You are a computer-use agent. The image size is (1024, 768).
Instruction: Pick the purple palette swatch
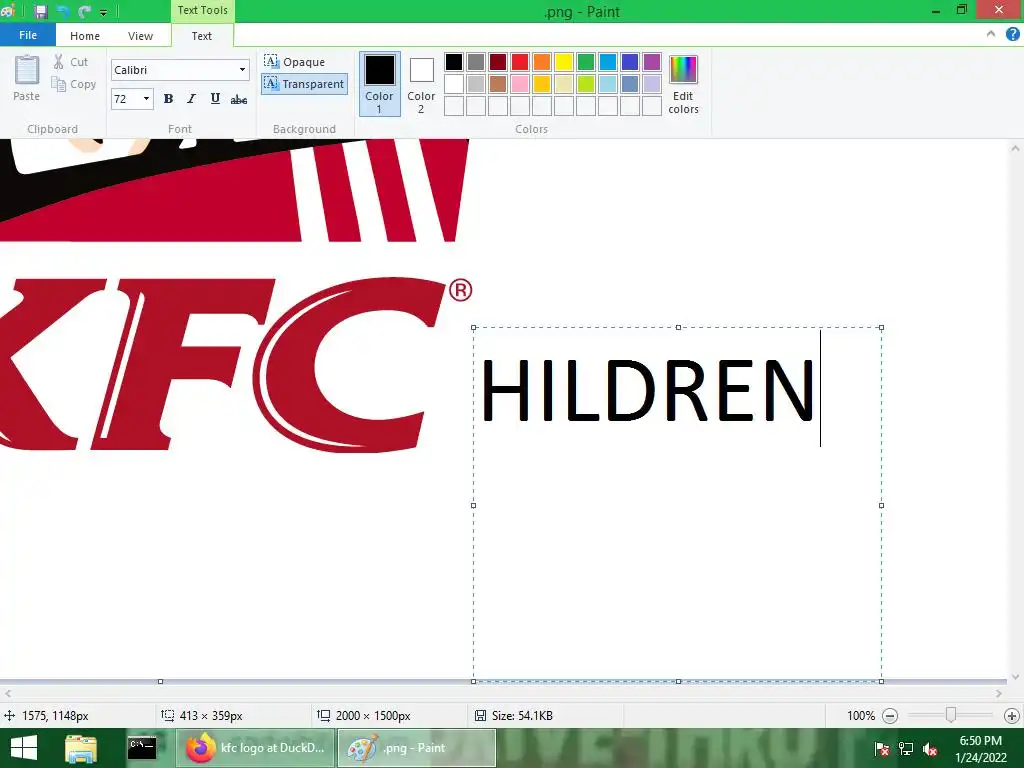pyautogui.click(x=652, y=62)
